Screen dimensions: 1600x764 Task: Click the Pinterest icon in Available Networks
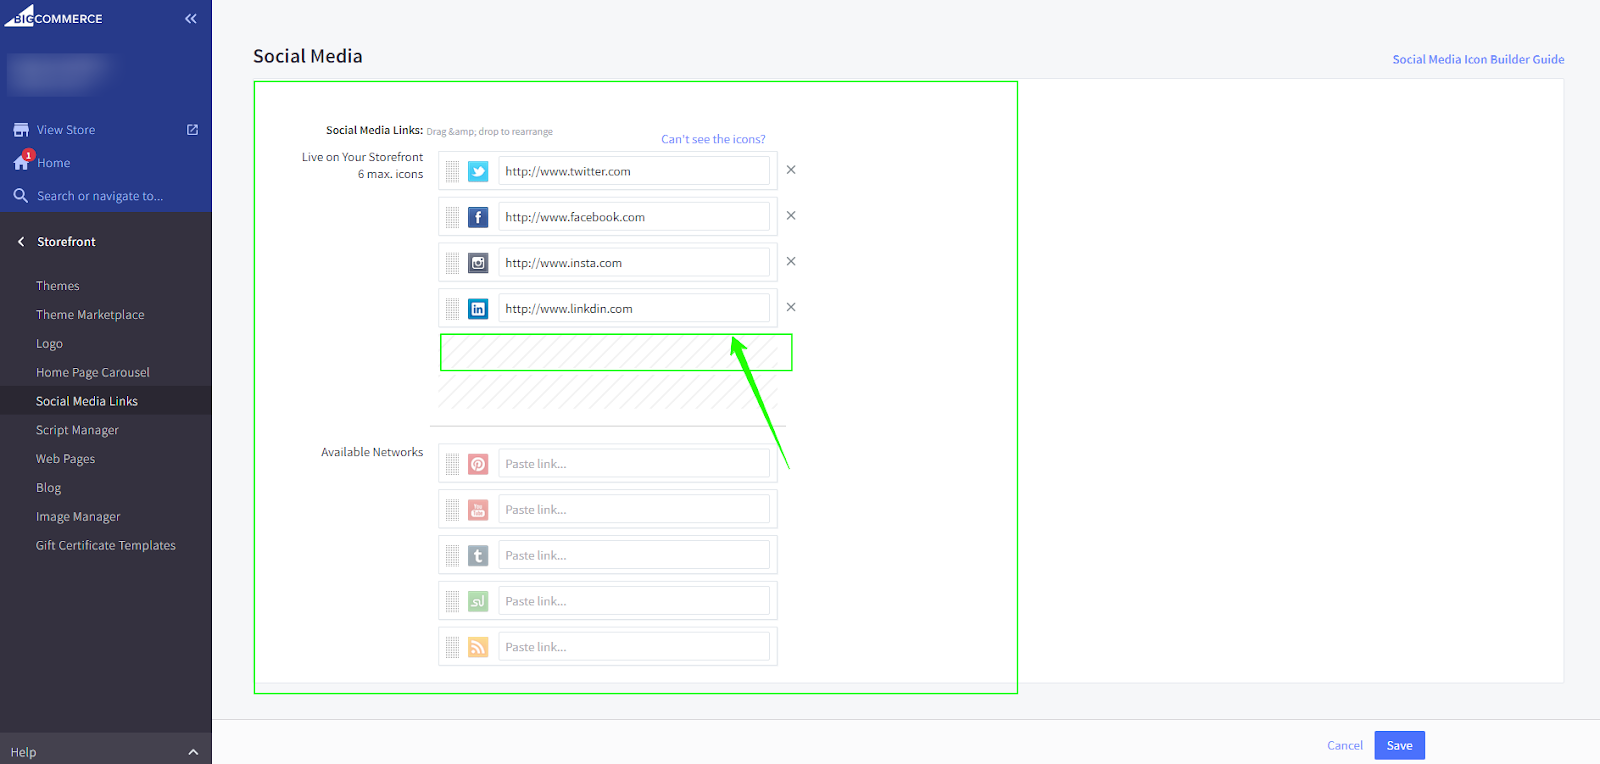(x=478, y=464)
